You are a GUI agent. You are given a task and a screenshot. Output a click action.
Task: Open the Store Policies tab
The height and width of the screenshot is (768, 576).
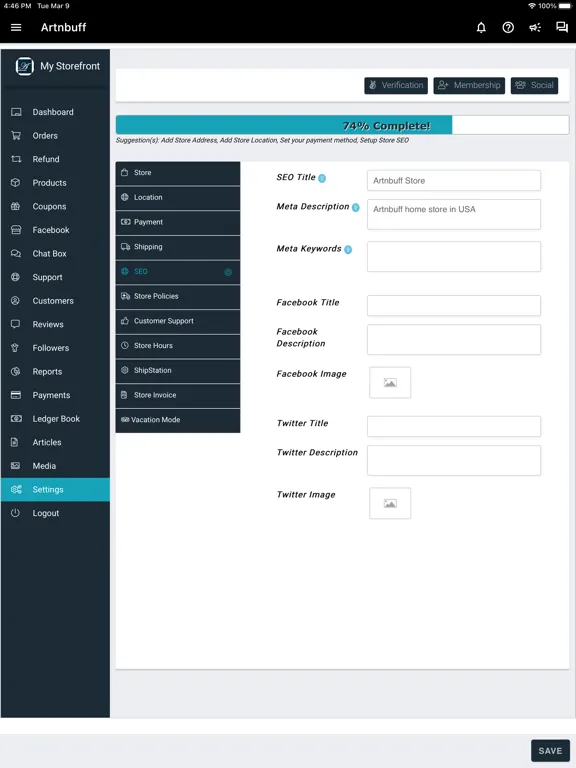[178, 296]
